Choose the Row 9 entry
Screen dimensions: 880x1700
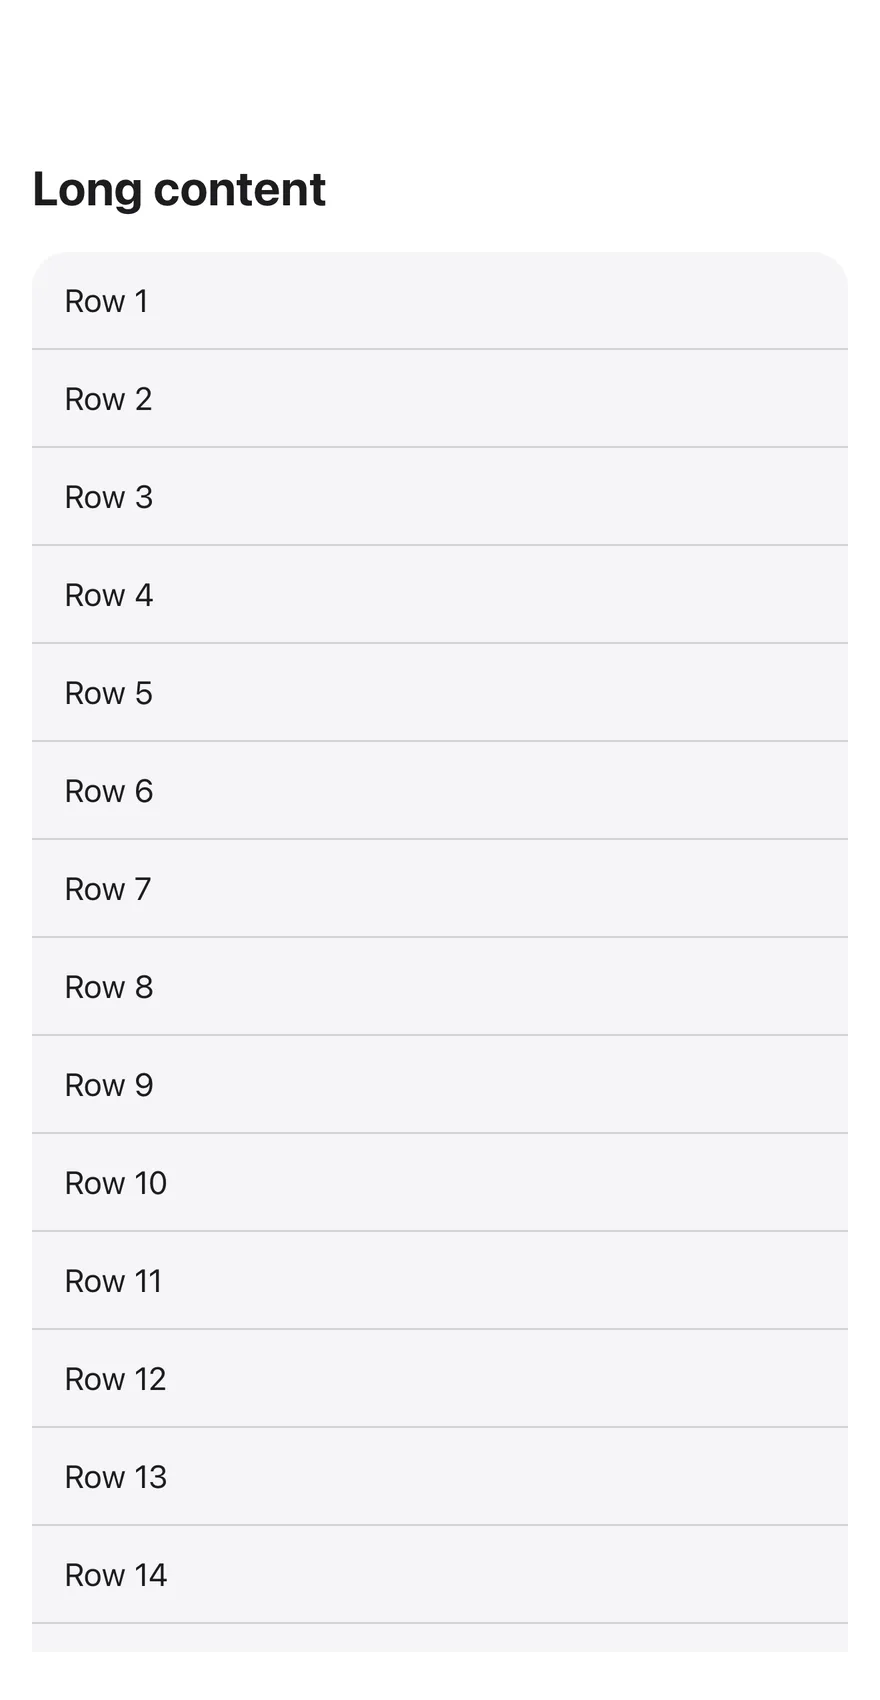coord(440,1085)
